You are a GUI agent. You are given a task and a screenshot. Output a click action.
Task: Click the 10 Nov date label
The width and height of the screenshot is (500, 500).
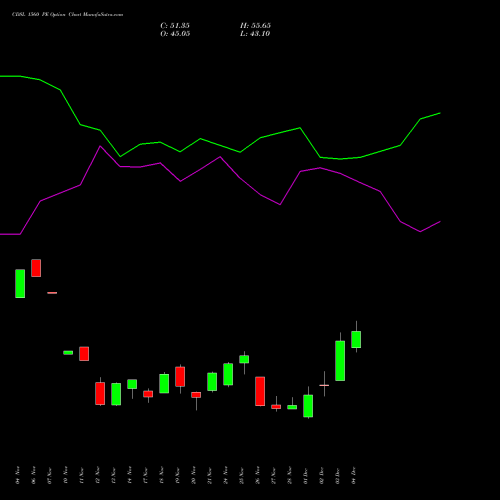click(66, 475)
